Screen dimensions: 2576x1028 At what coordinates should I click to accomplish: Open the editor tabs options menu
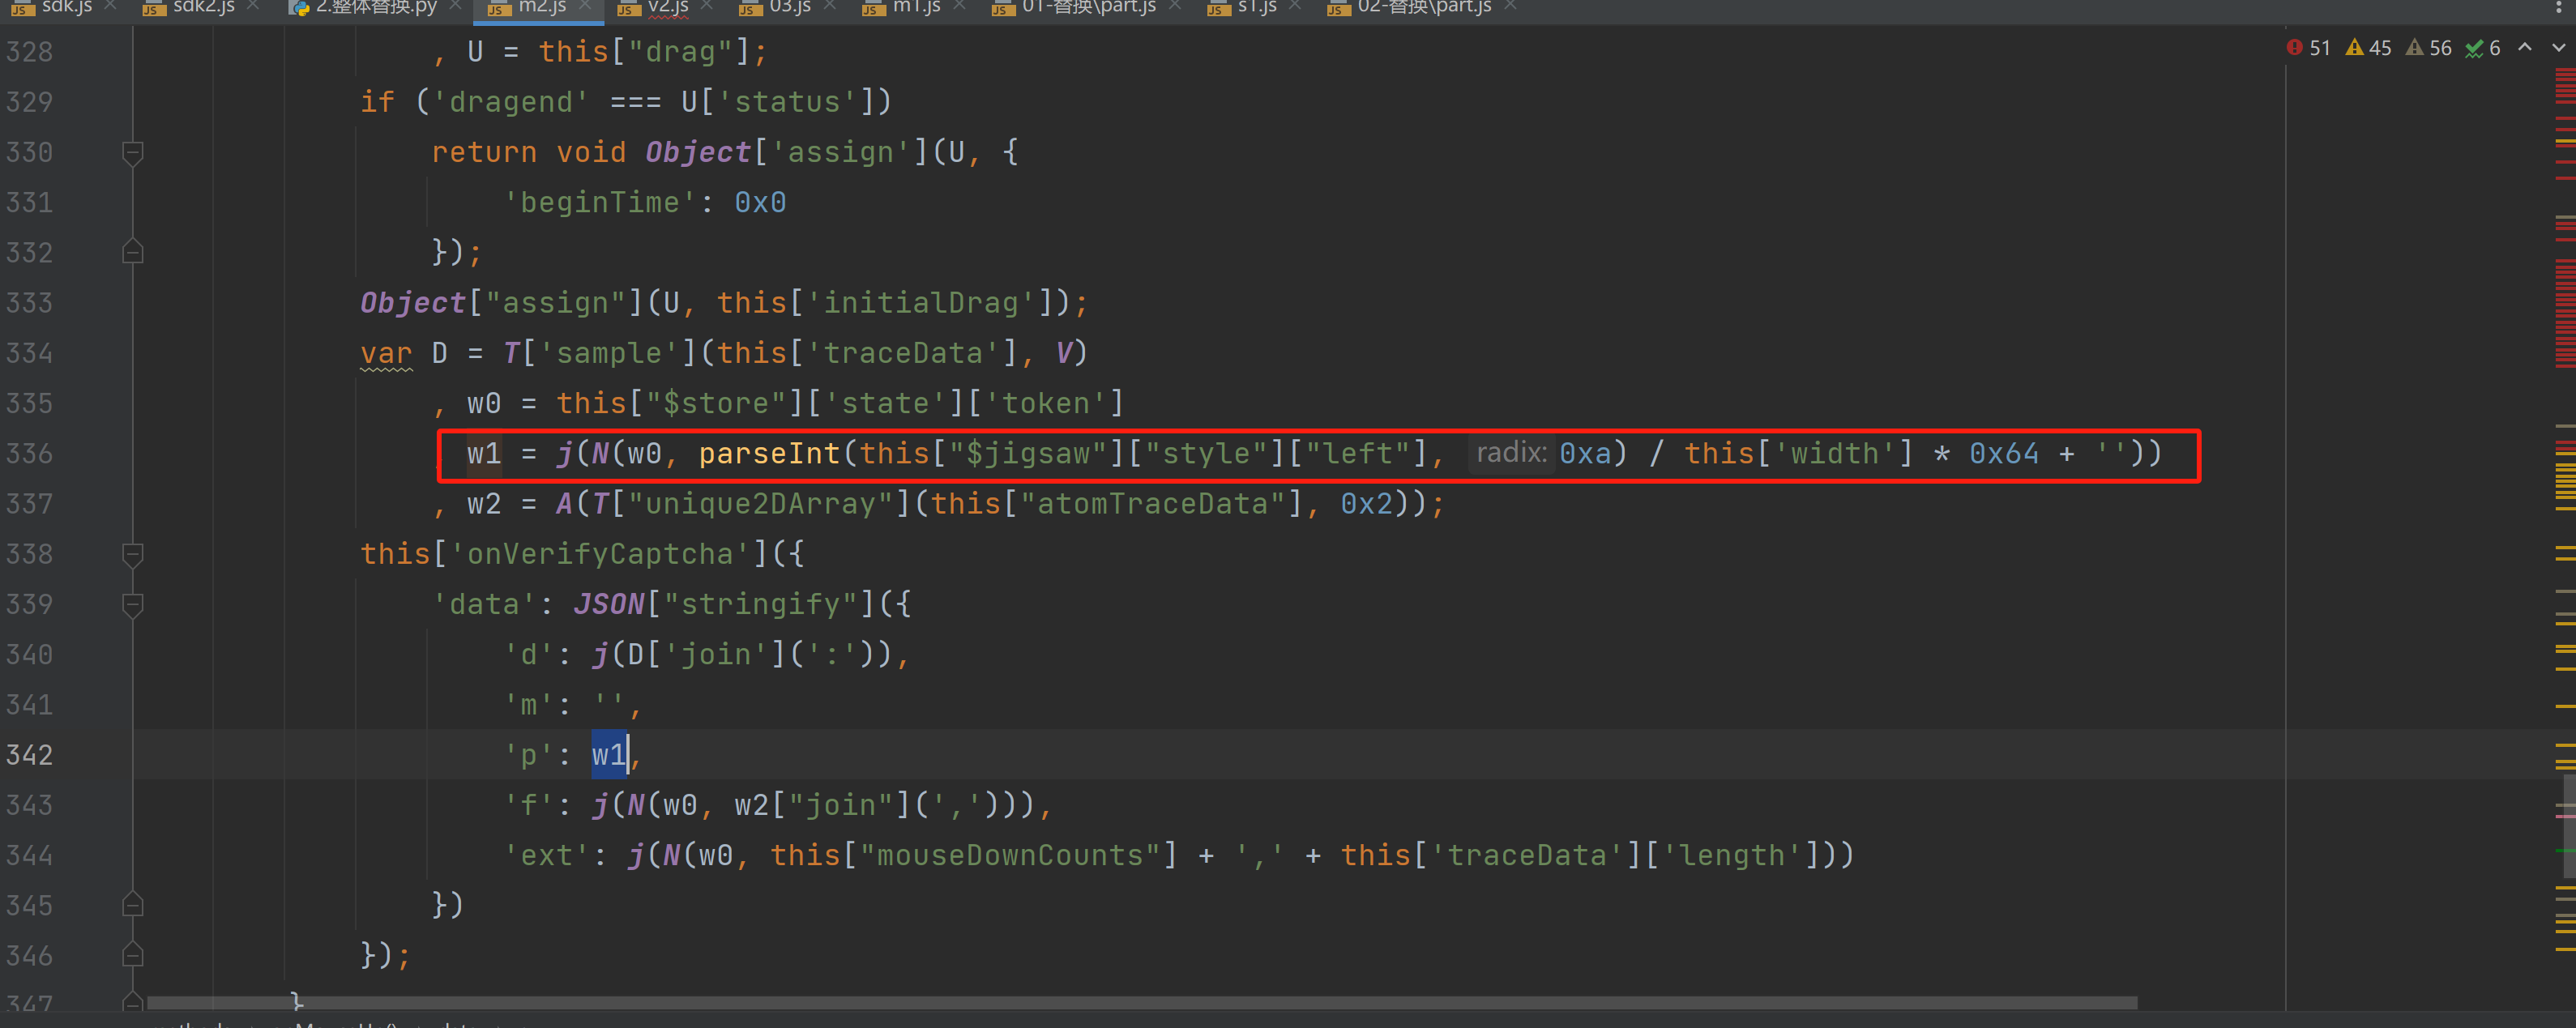[2558, 7]
